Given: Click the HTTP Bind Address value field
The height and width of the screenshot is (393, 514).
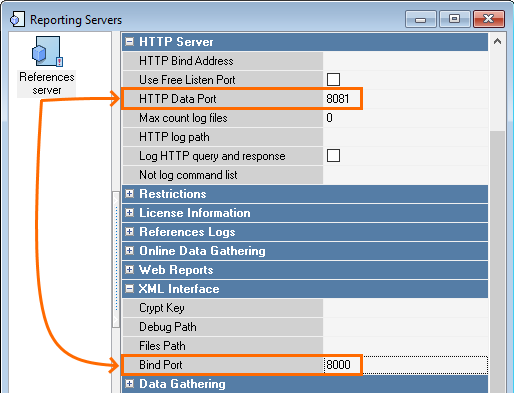Looking at the screenshot, I should pyautogui.click(x=405, y=61).
